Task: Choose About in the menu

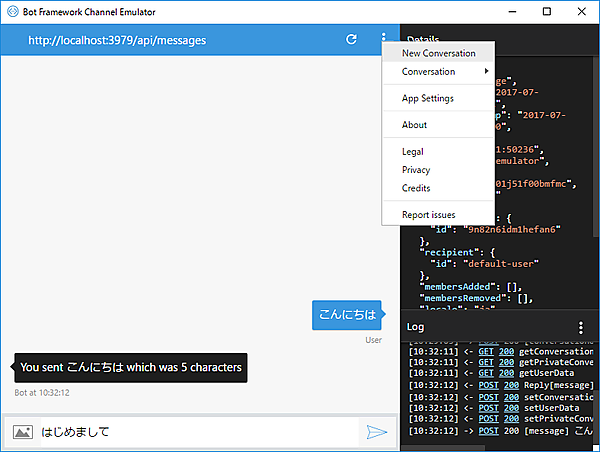Action: [439, 125]
